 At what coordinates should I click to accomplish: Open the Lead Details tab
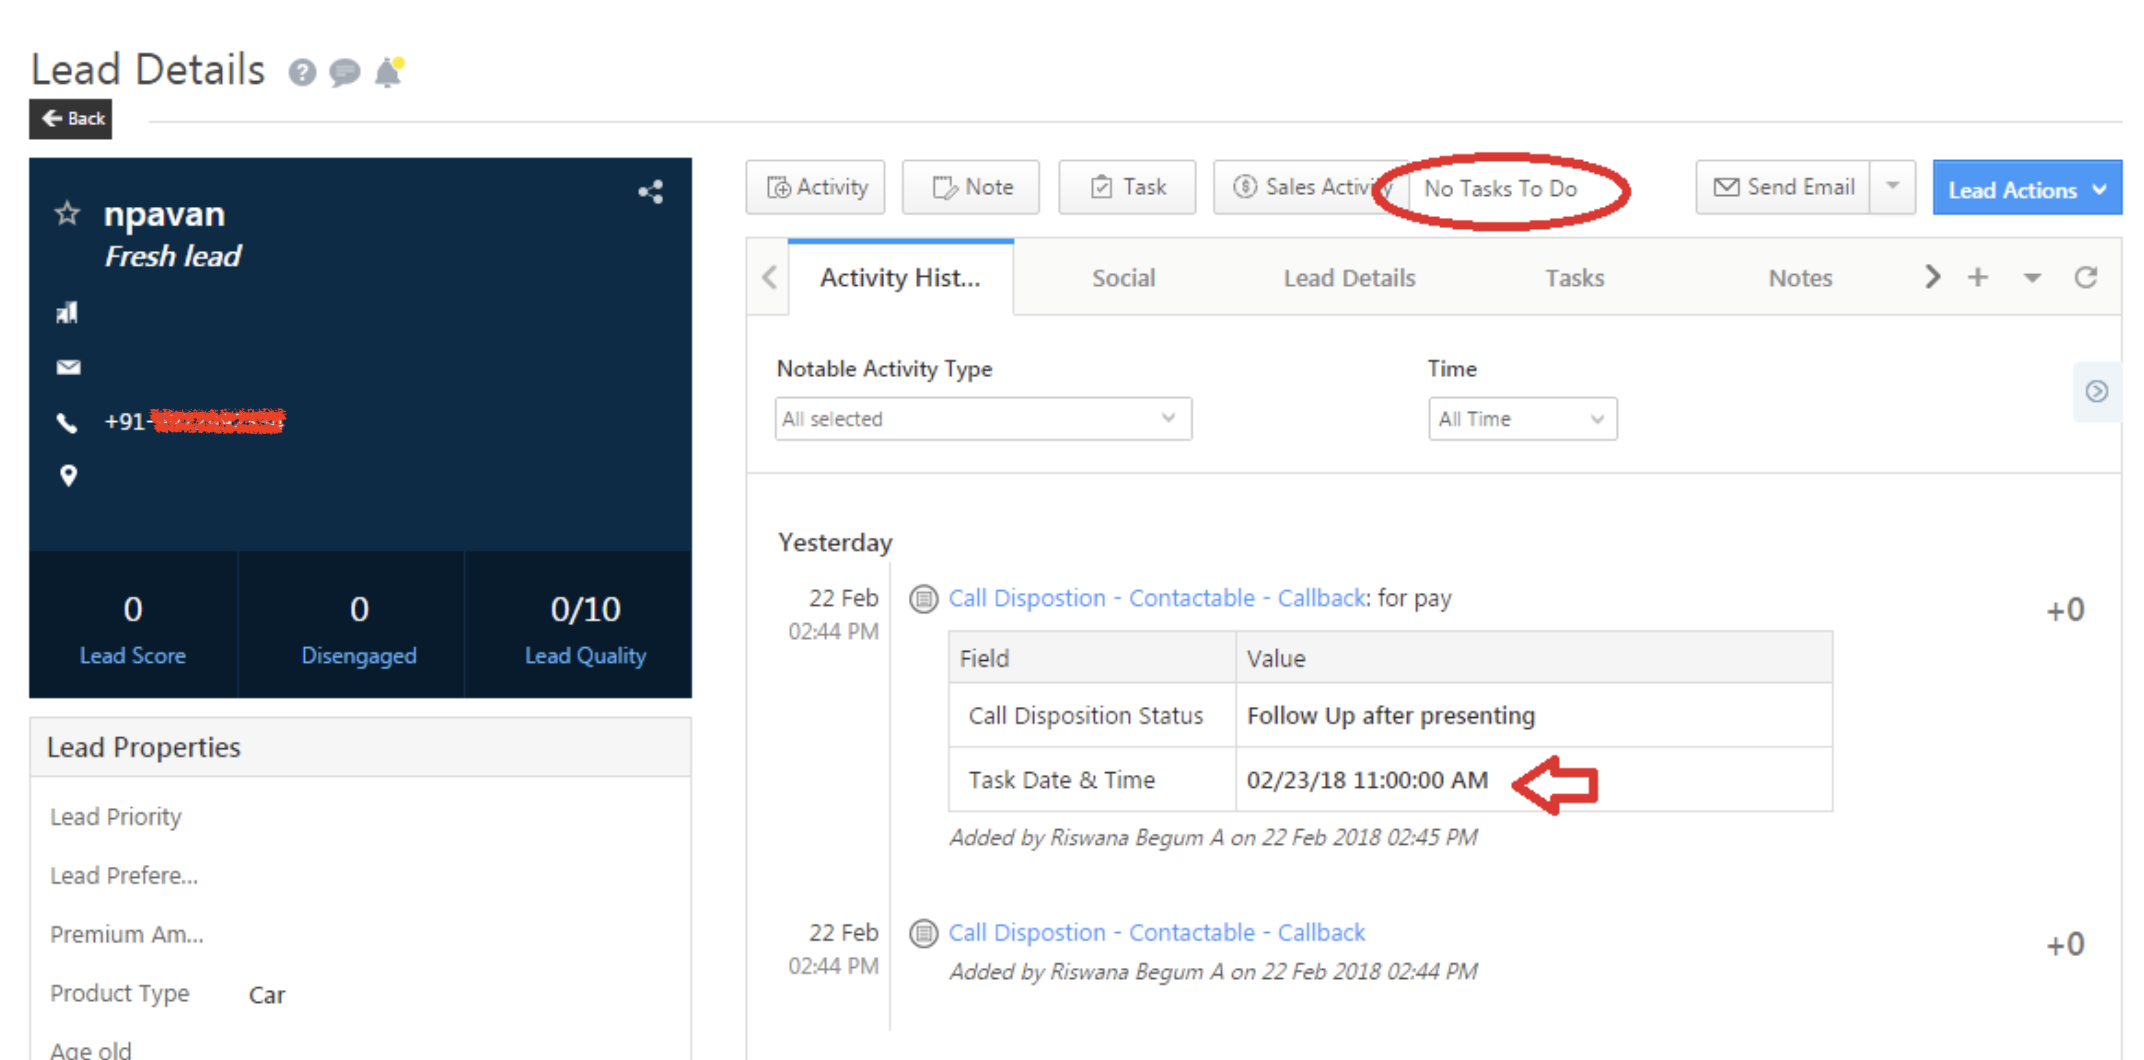click(x=1349, y=278)
